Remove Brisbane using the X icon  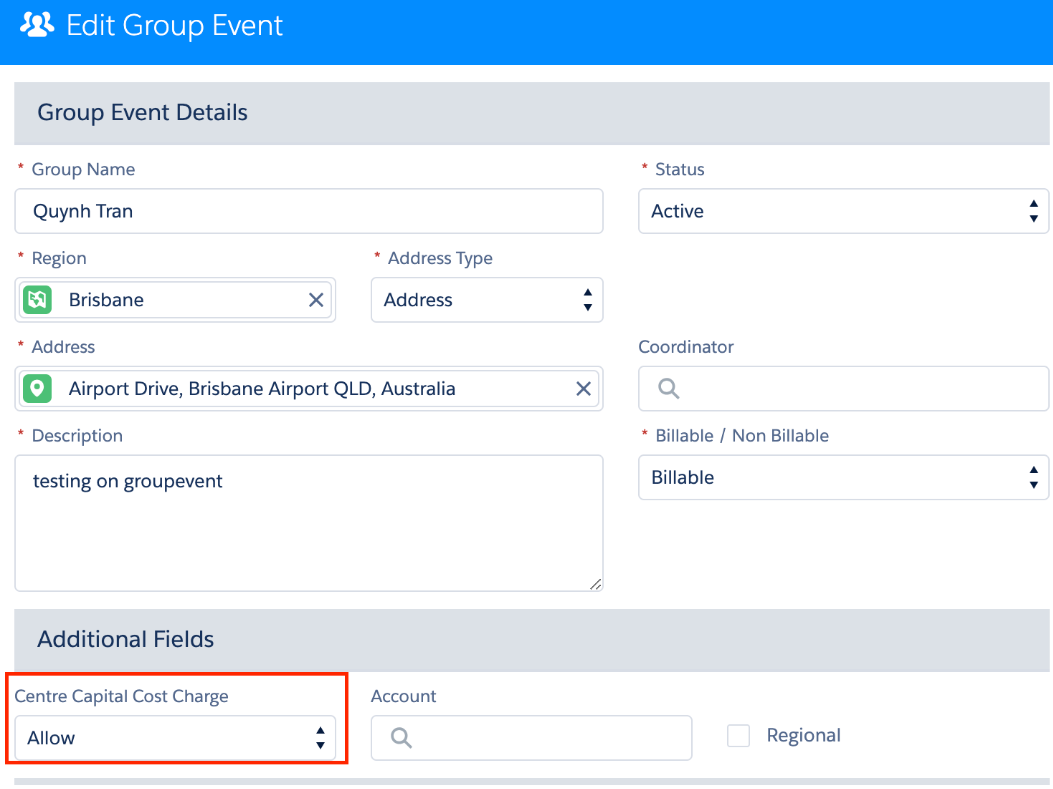[316, 300]
